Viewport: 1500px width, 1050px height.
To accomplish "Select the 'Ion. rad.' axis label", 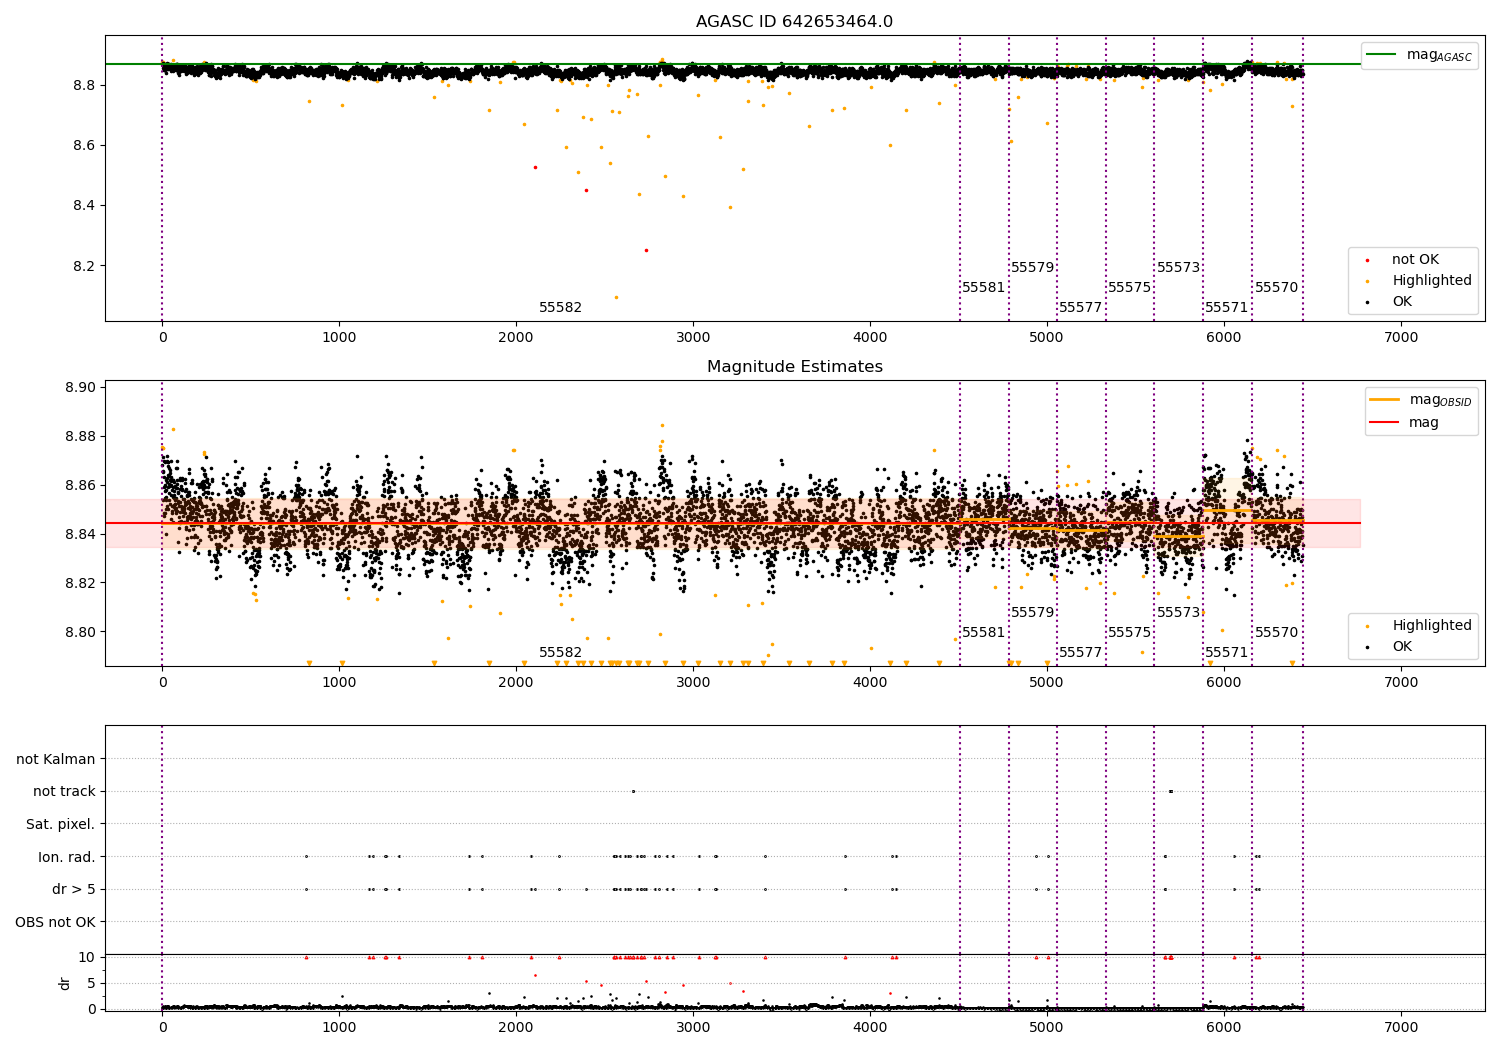I will (x=67, y=857).
